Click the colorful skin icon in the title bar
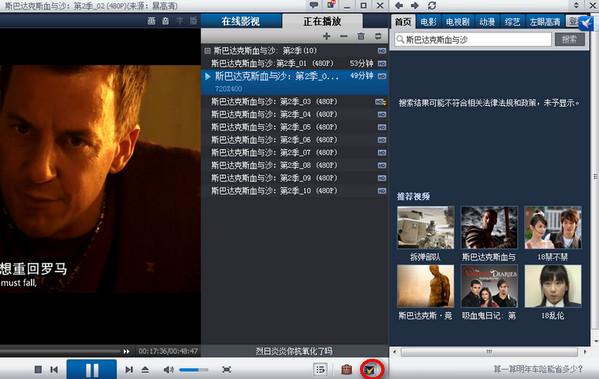This screenshot has height=379, width=599. tap(331, 5)
